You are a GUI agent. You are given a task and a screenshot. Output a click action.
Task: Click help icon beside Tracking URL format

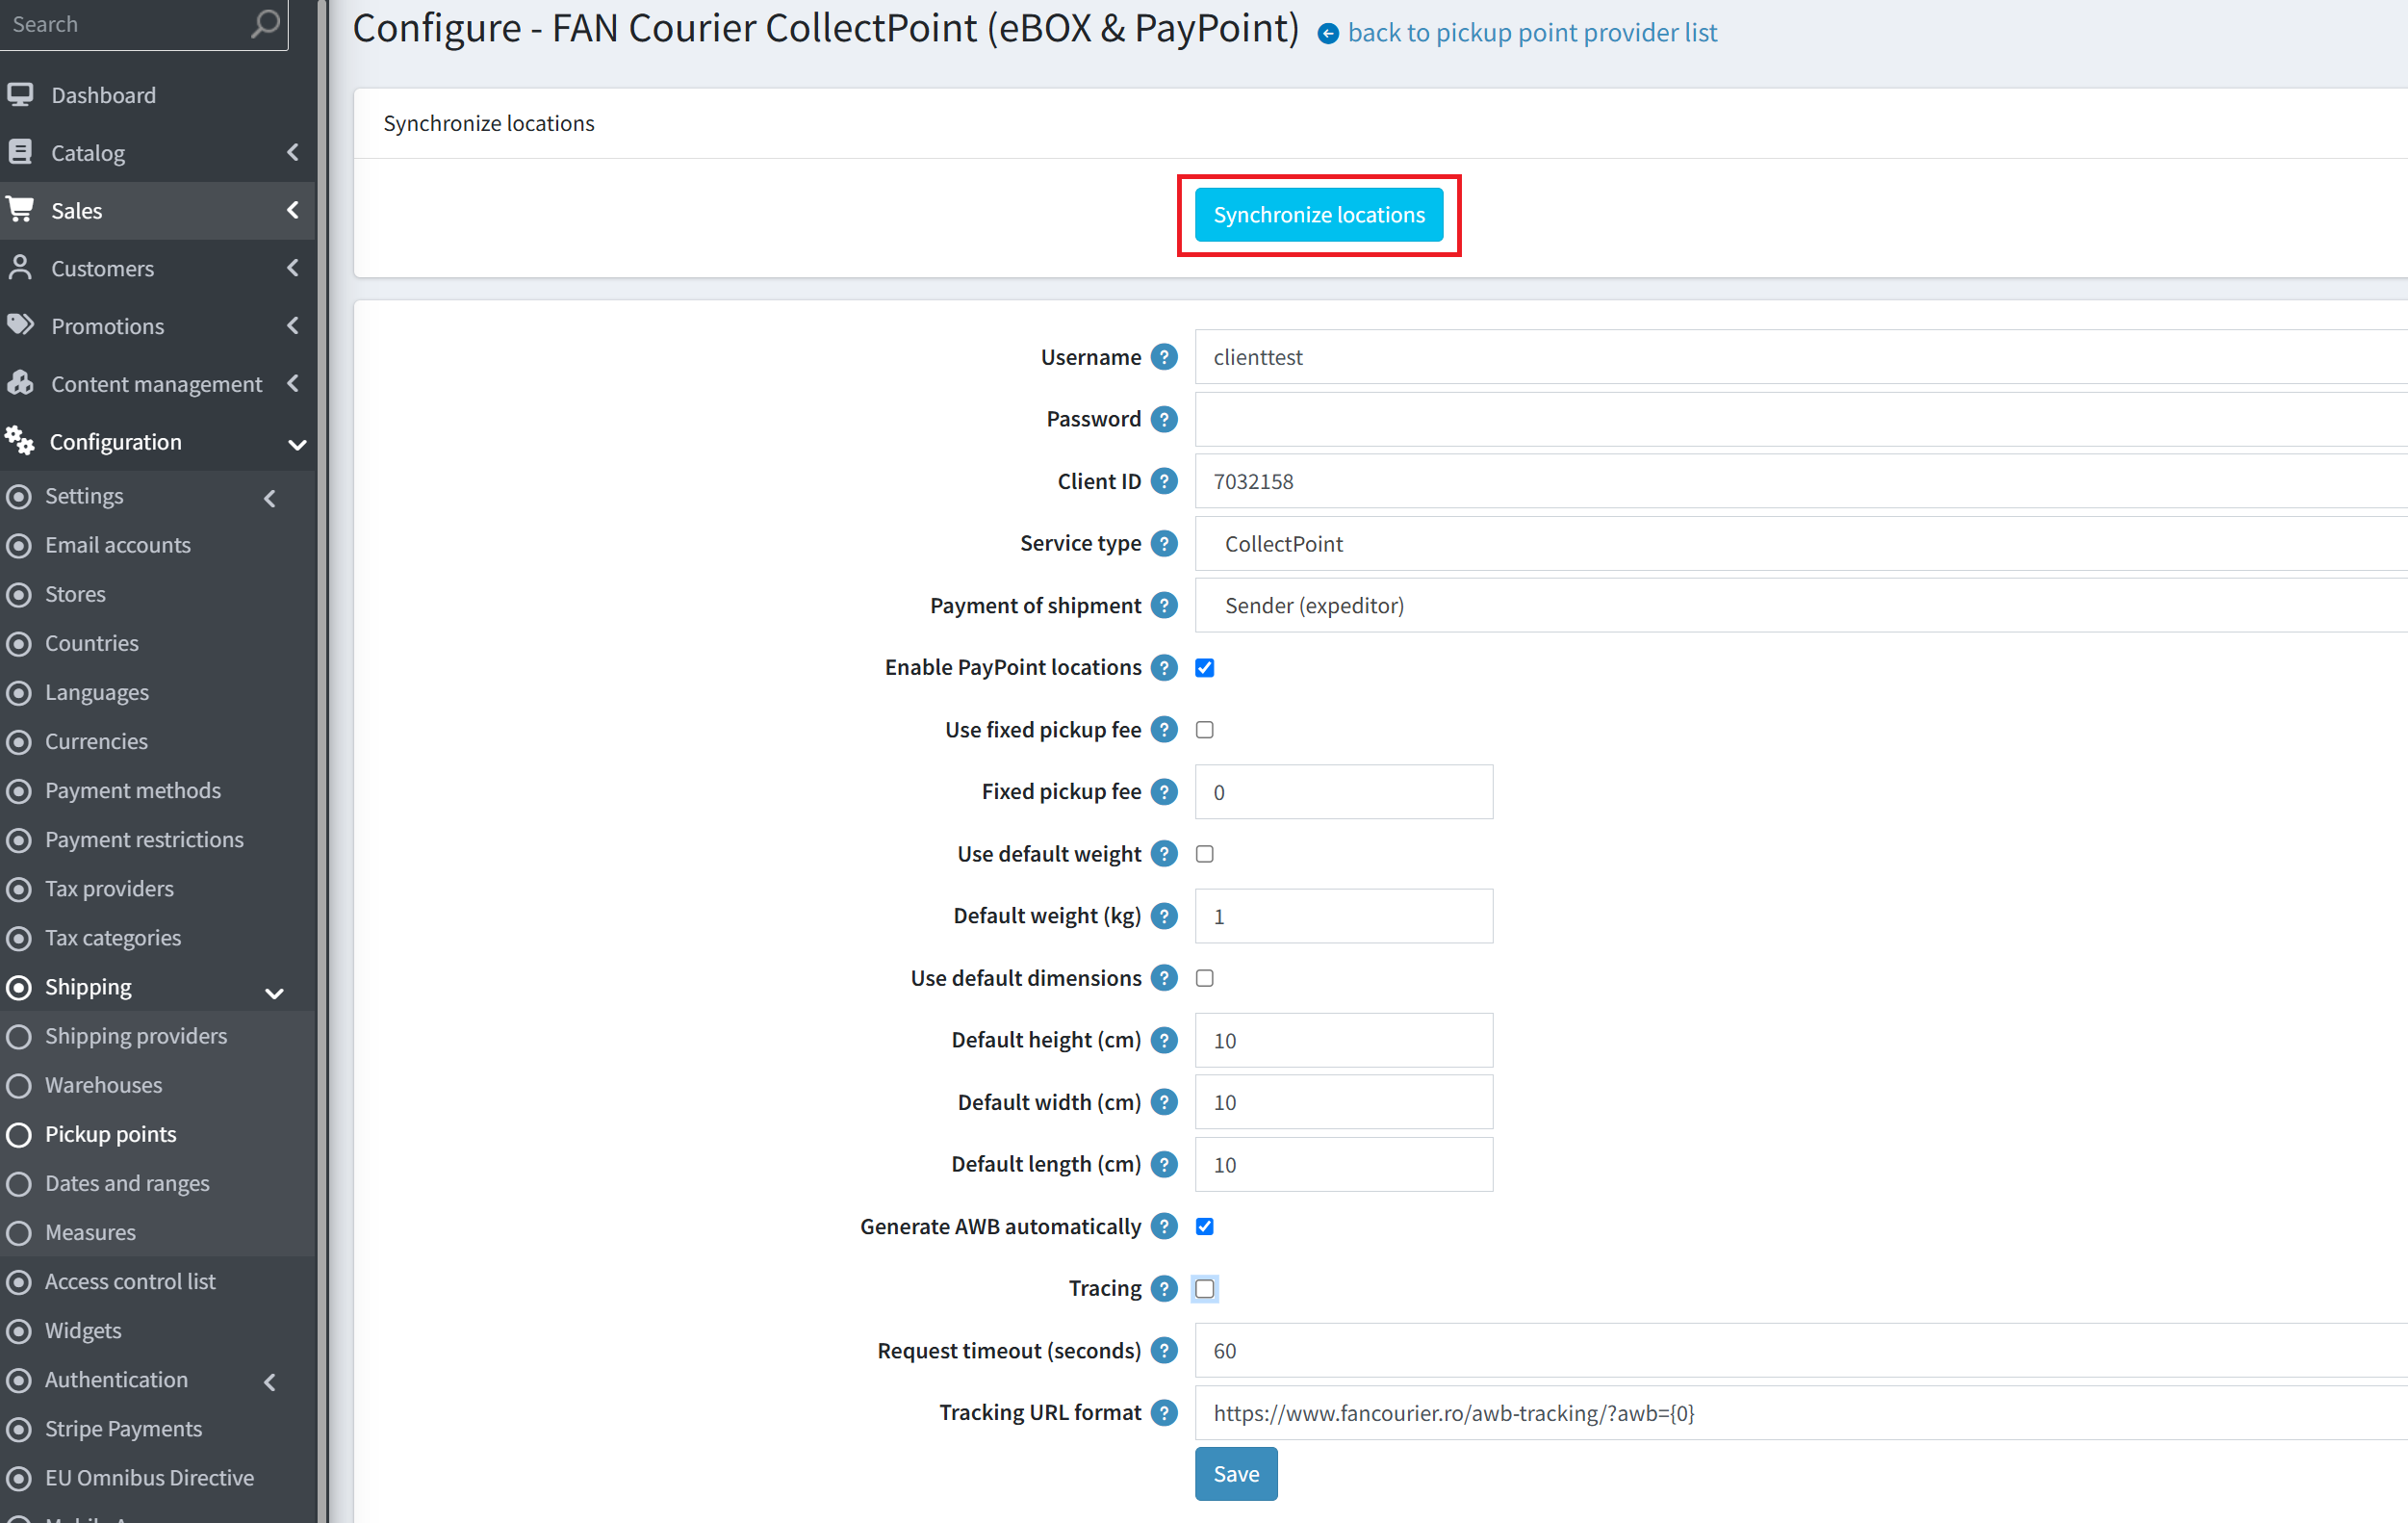pyautogui.click(x=1163, y=1412)
